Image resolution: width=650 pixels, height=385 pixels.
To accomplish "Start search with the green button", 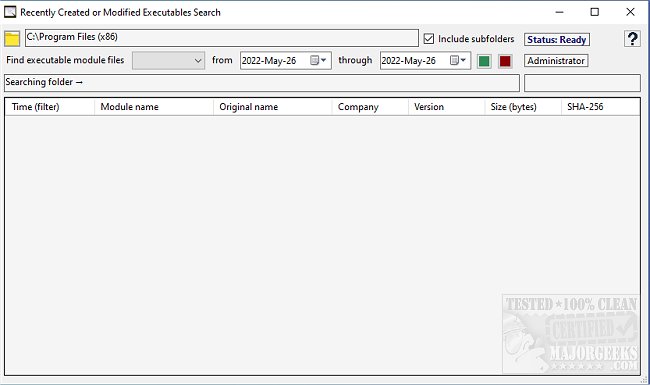I will 484,61.
